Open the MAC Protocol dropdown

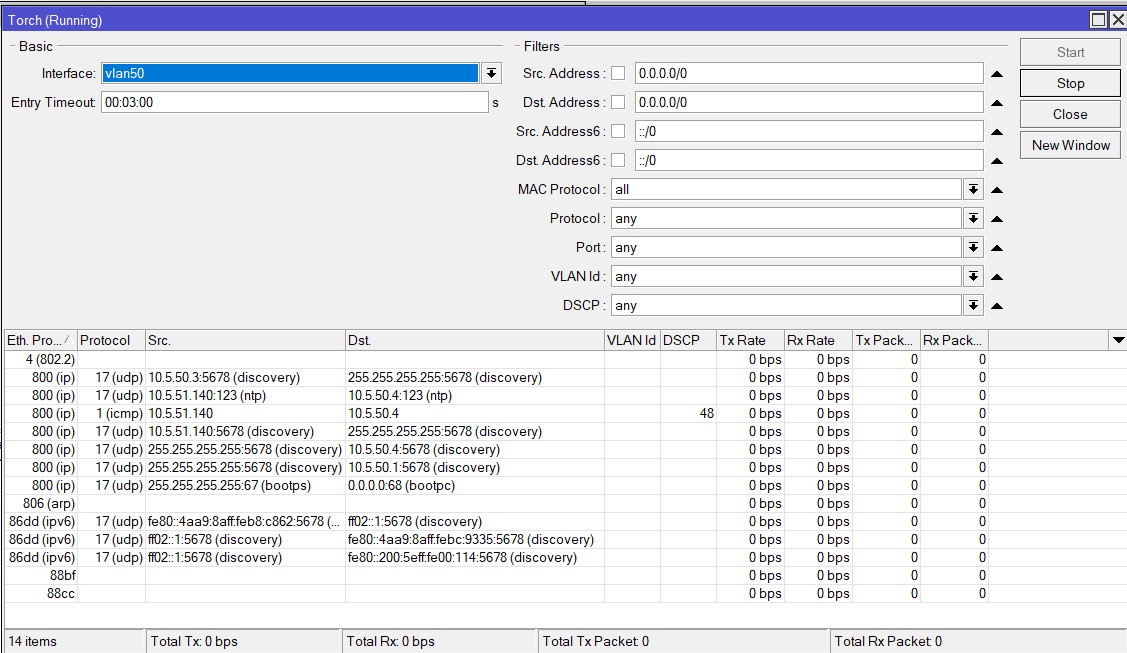[972, 189]
